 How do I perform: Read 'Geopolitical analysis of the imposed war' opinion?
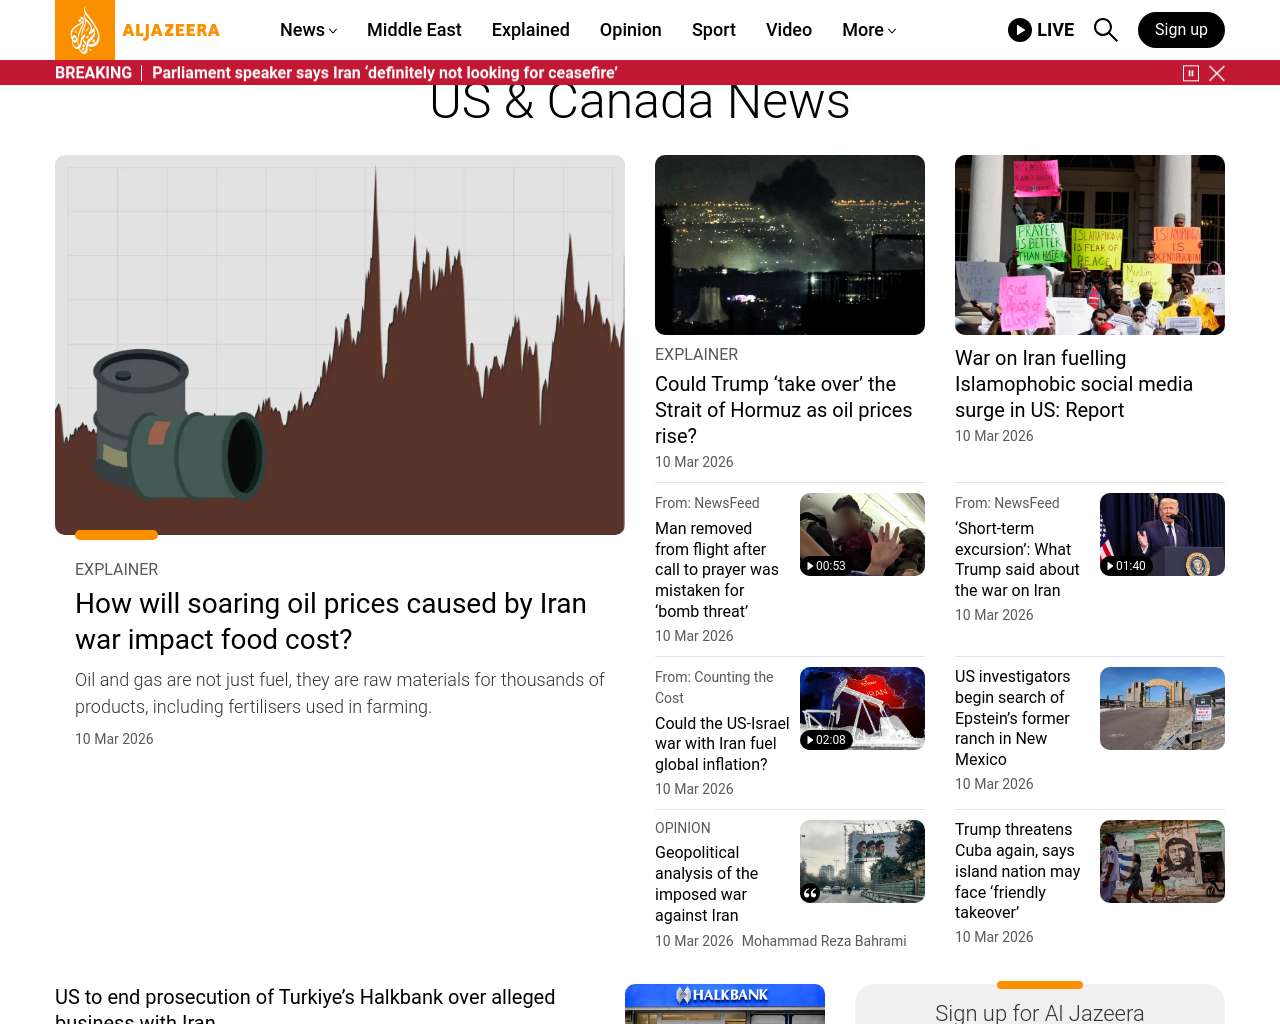pos(707,884)
